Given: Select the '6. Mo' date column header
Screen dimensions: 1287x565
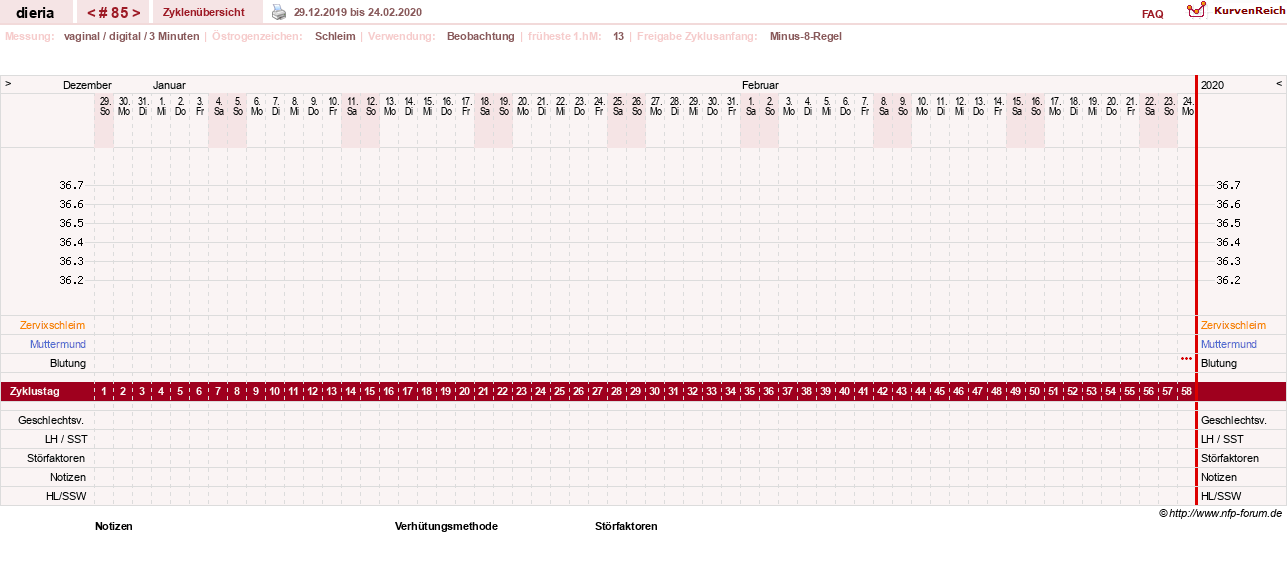Looking at the screenshot, I should tap(257, 105).
